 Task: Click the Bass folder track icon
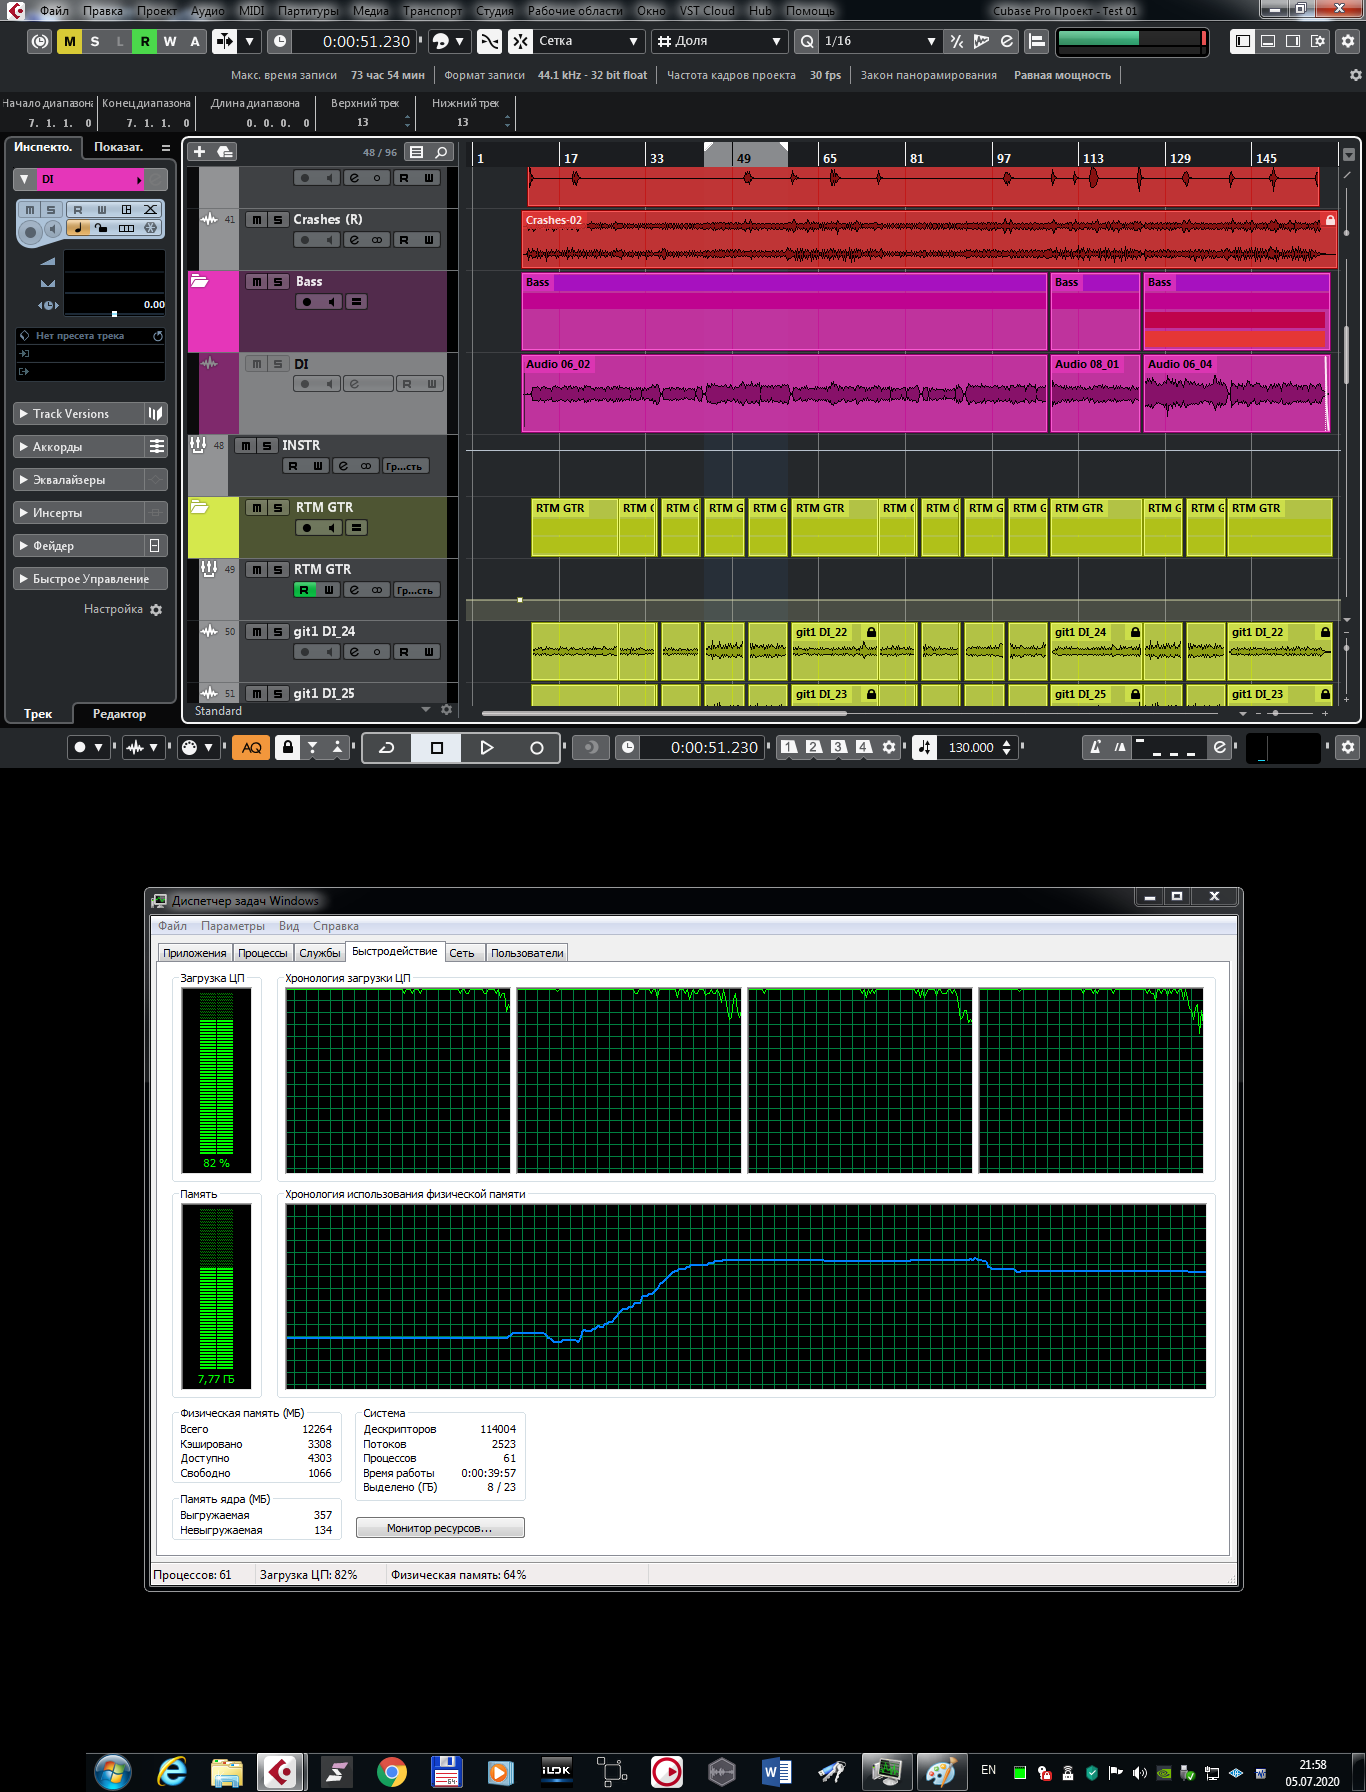click(x=200, y=282)
